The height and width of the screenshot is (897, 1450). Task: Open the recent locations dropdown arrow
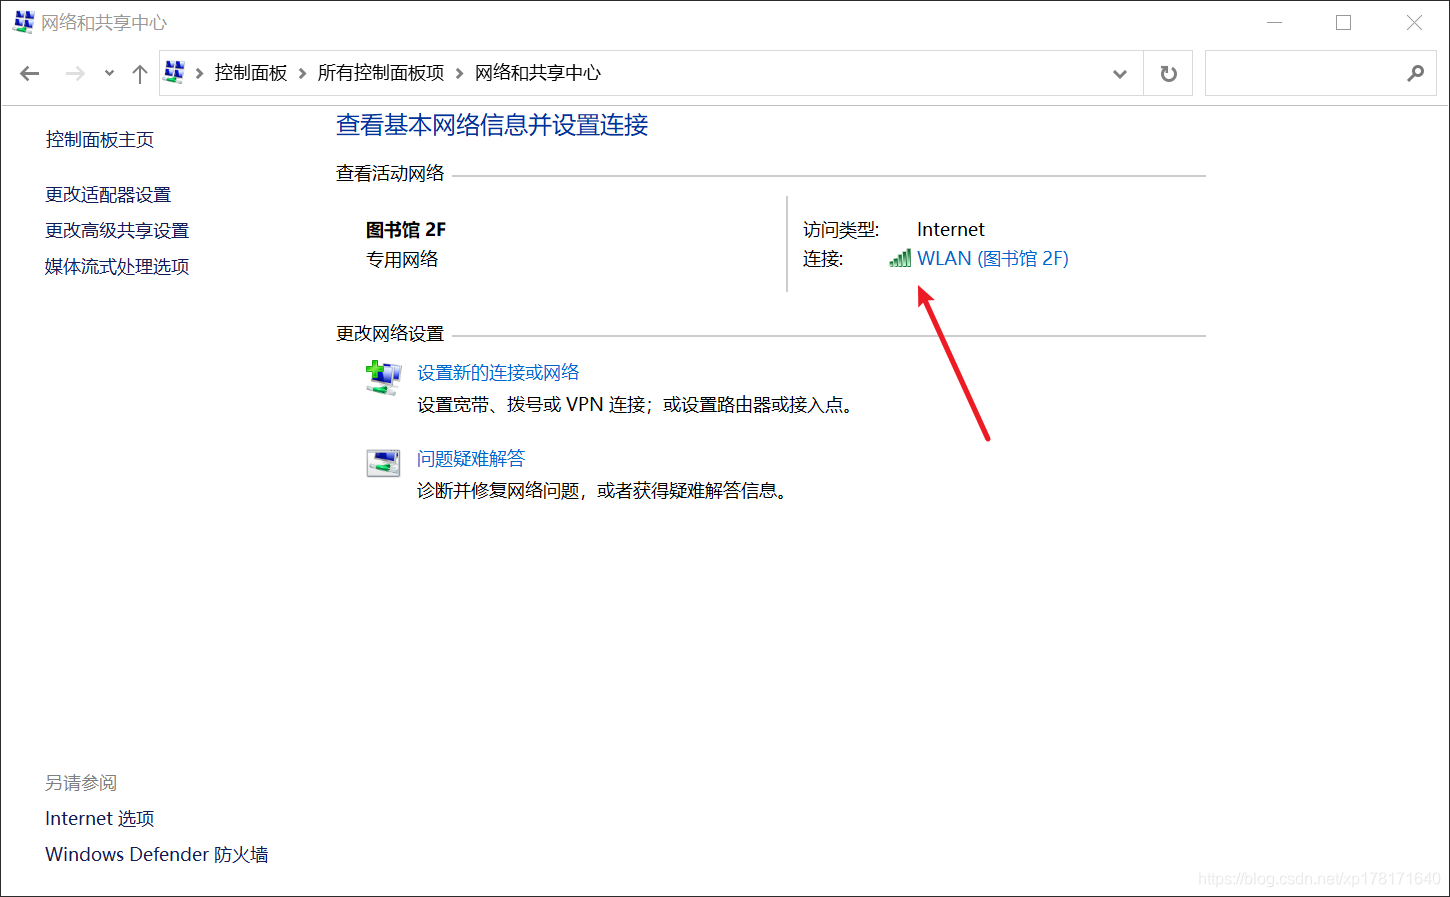(x=109, y=73)
